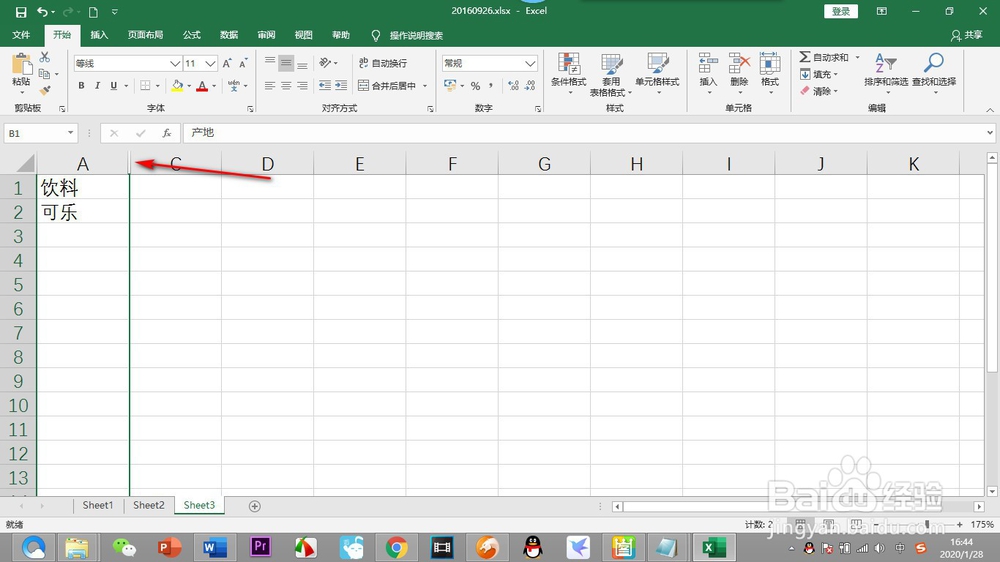This screenshot has height=562, width=1000.
Task: Click the insert function fx icon
Action: pos(166,133)
